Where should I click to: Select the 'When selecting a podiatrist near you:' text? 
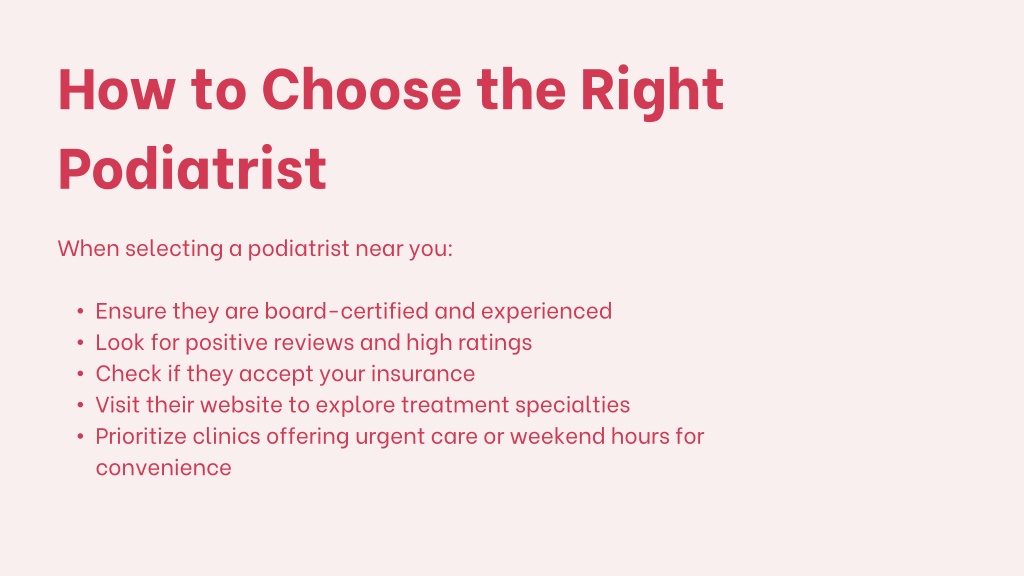[x=255, y=249]
